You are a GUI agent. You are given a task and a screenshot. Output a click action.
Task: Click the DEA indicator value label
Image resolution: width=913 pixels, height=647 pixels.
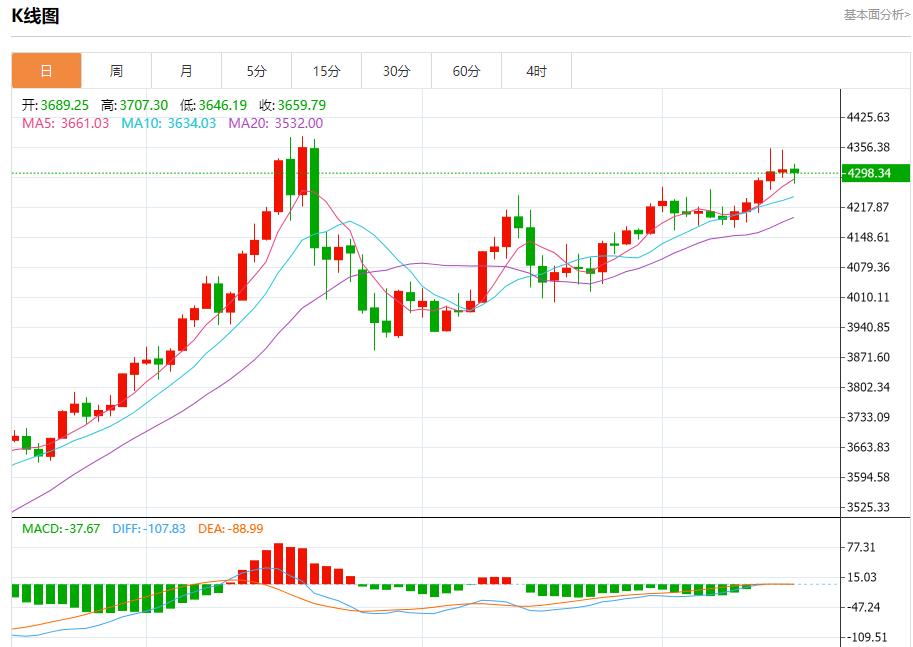230,528
